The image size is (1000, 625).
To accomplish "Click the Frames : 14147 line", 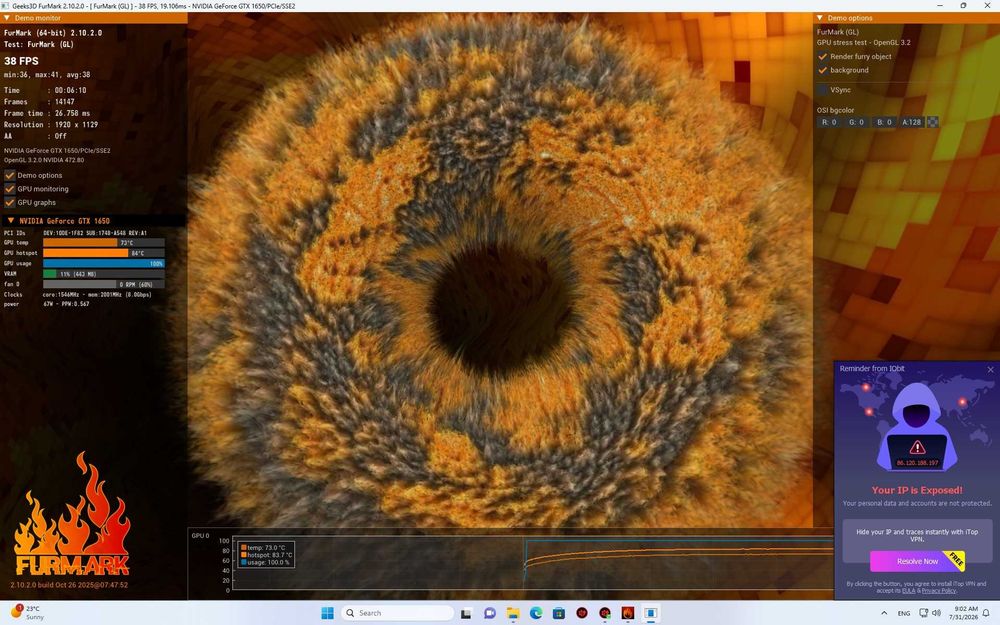I will click(39, 102).
